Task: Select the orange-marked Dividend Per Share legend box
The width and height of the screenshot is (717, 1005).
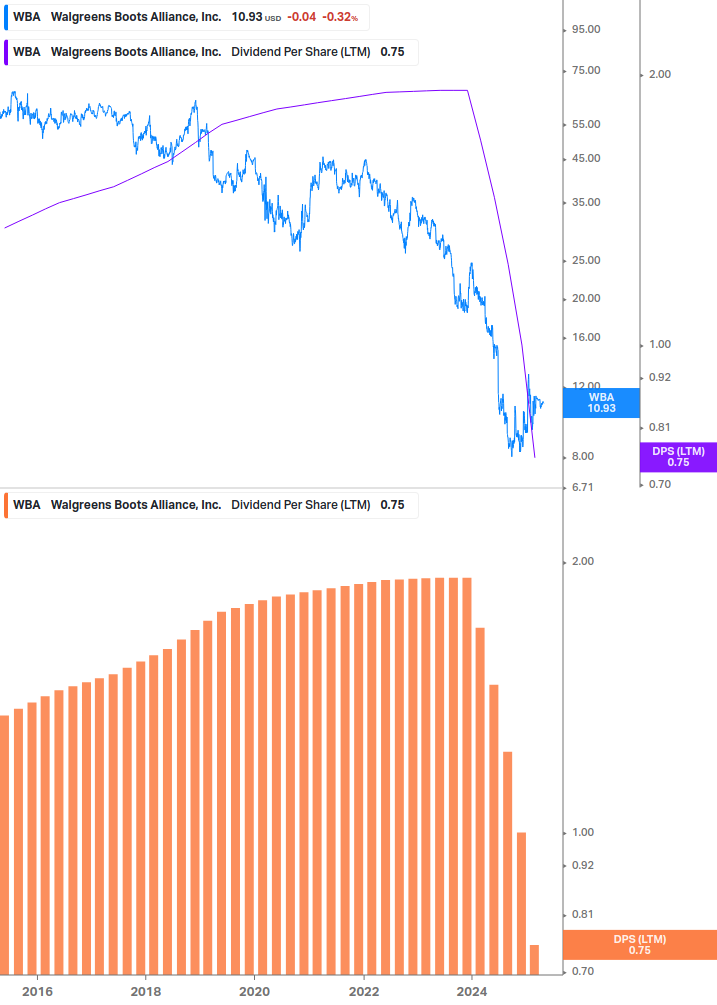Action: pyautogui.click(x=211, y=505)
